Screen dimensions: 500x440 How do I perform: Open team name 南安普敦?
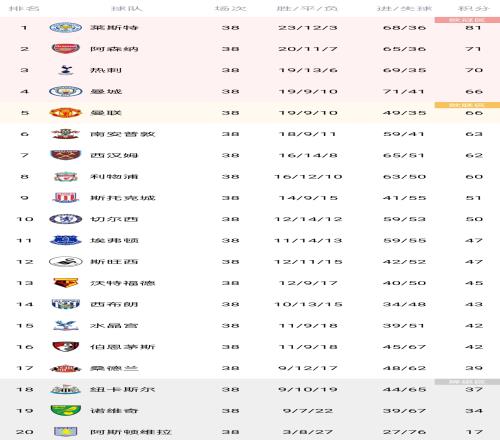coord(123,134)
